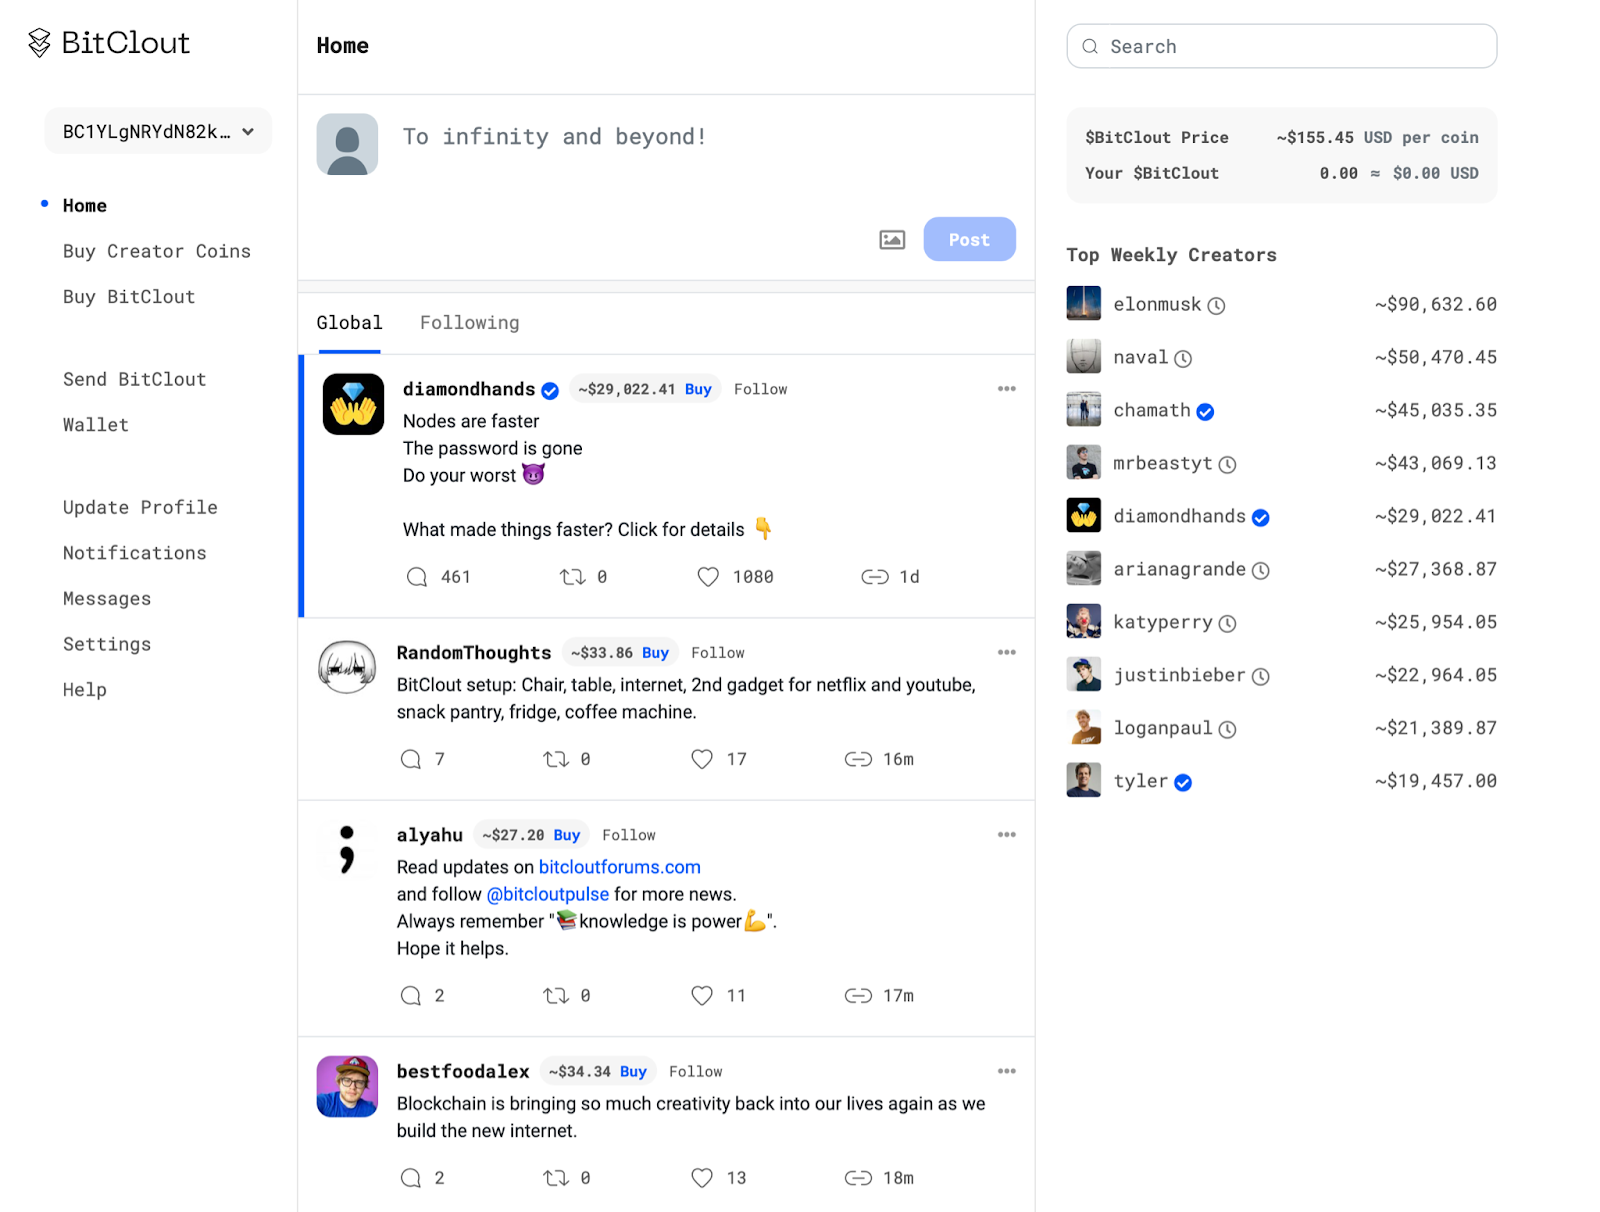
Task: Like the alyahu post
Action: 702,995
